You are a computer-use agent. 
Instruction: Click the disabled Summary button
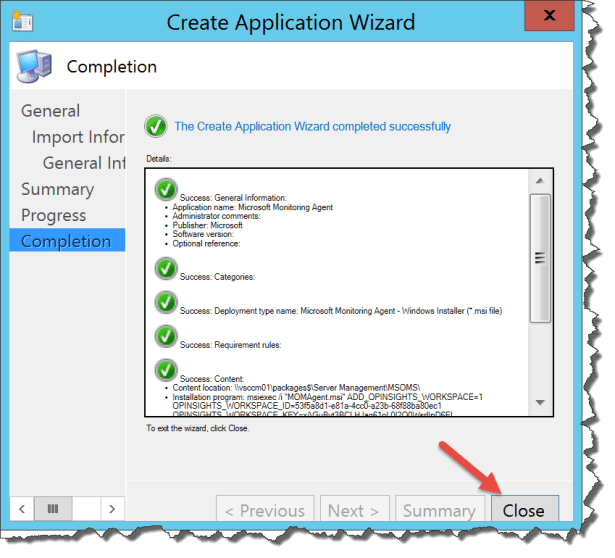click(x=440, y=508)
